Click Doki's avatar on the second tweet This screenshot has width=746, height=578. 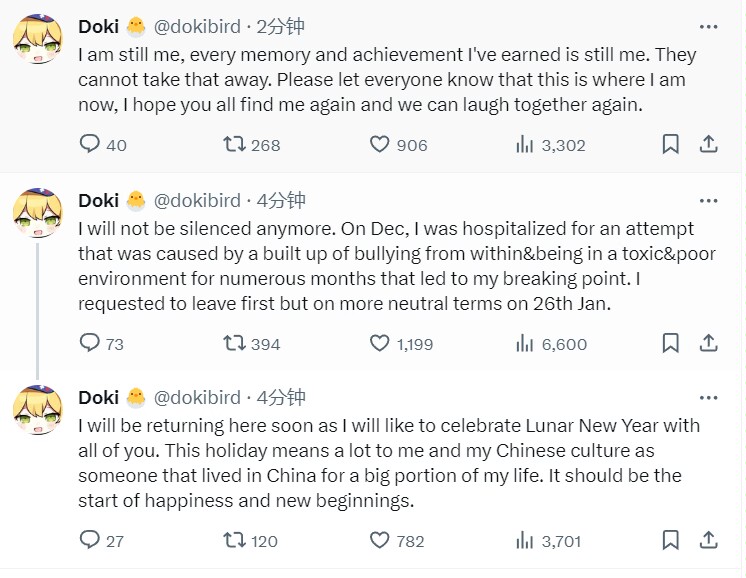pos(39,213)
